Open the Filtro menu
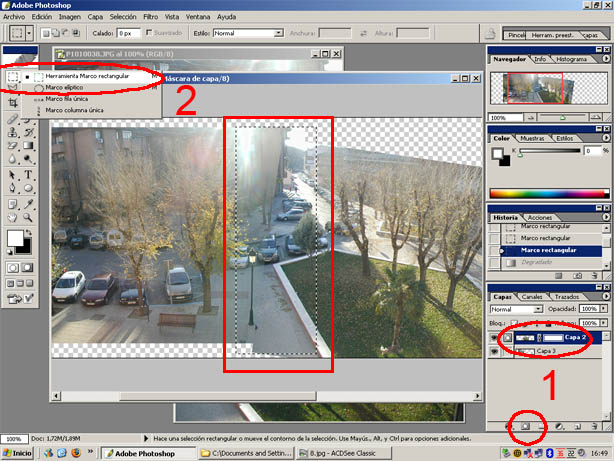614x461 pixels. coord(150,17)
